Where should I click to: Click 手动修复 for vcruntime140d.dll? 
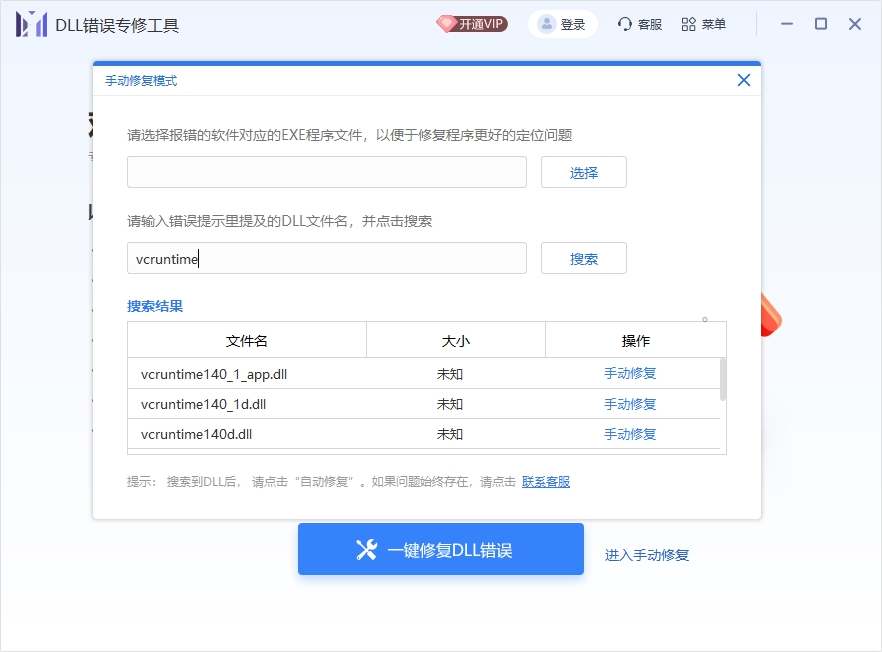point(630,434)
